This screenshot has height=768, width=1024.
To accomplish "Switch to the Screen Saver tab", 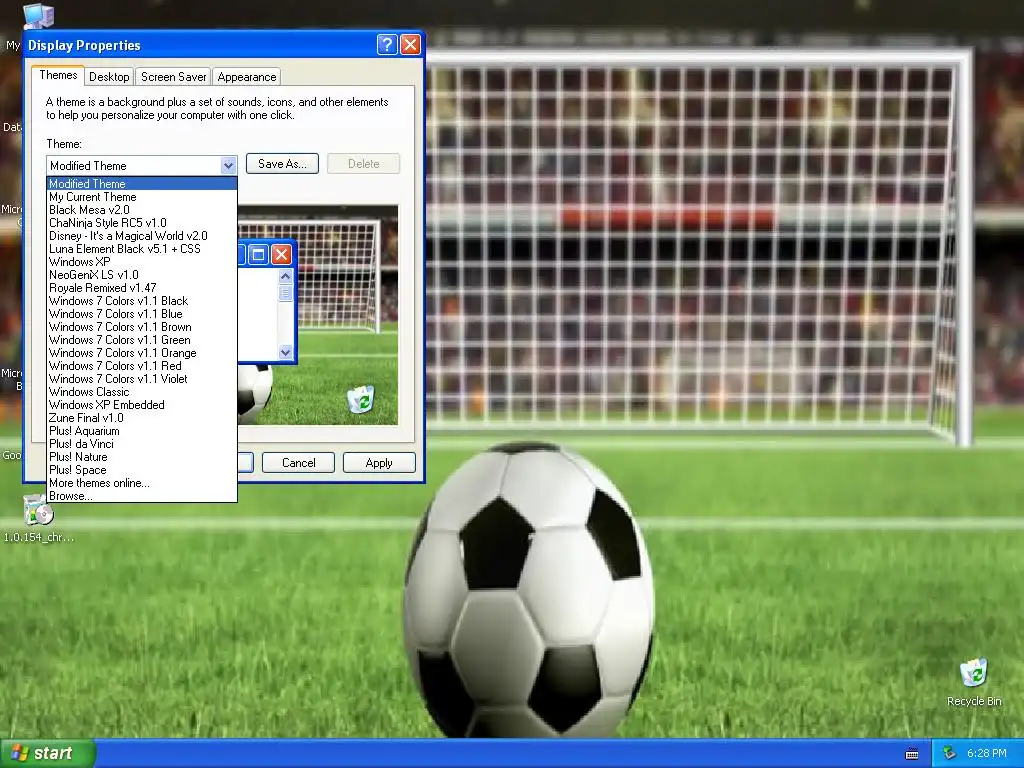I will pyautogui.click(x=174, y=76).
